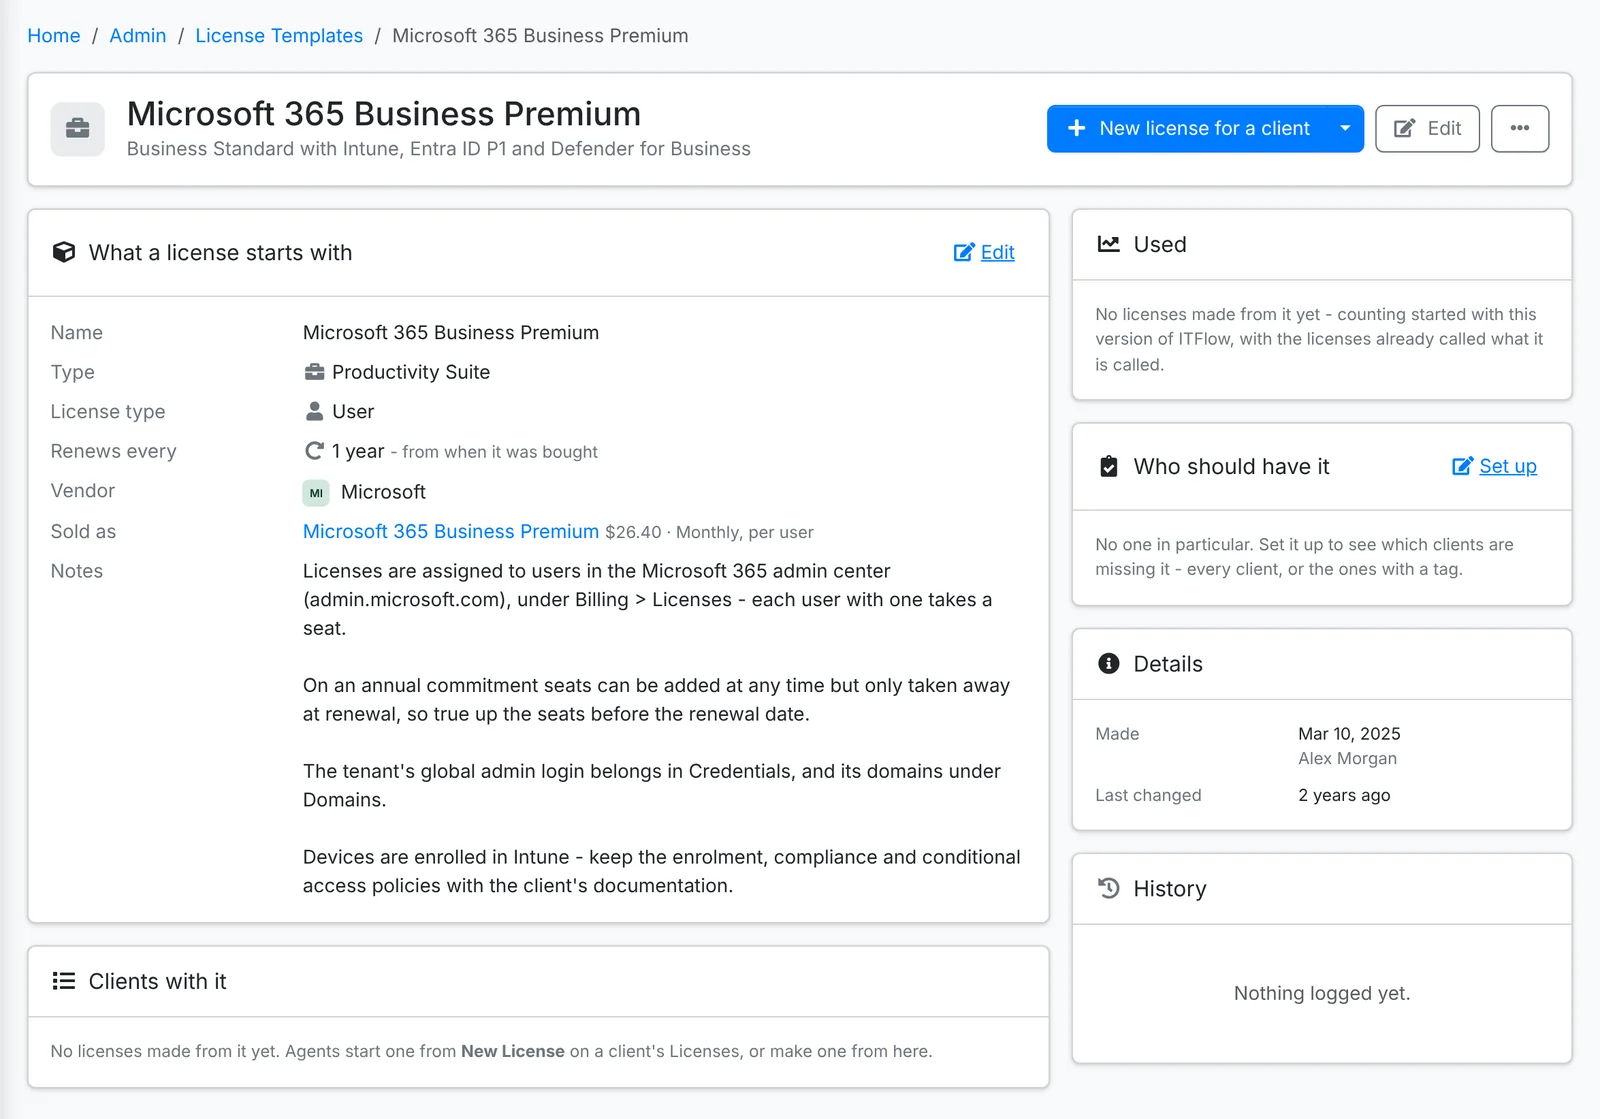Click 'Set up' in Who should have it
Viewport: 1600px width, 1119px height.
tap(1494, 466)
